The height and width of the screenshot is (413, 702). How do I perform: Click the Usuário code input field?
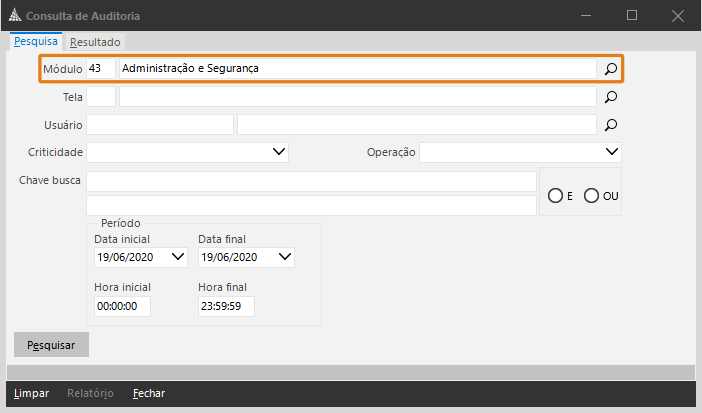160,125
